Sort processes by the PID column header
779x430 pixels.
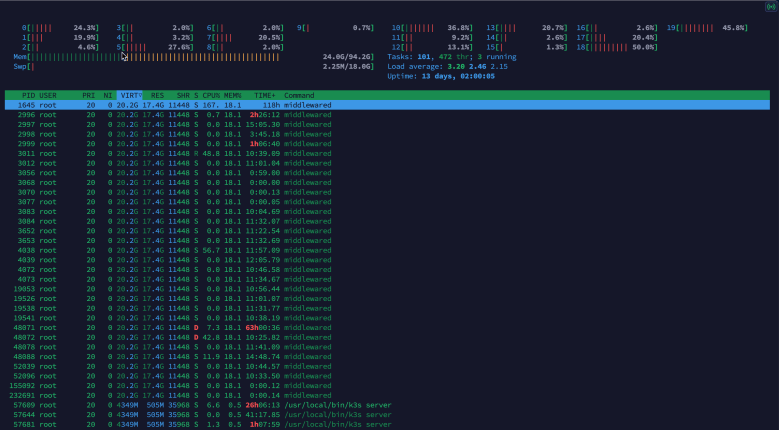pyautogui.click(x=28, y=95)
